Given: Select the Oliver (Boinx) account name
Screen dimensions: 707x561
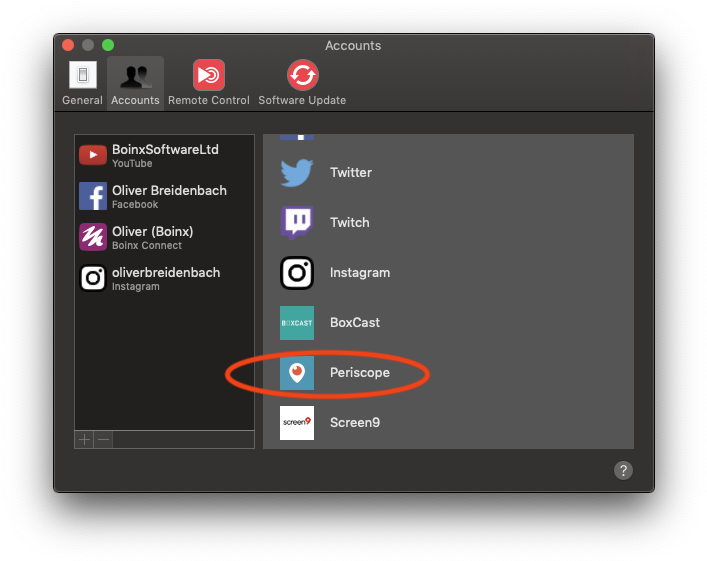Looking at the screenshot, I should pyautogui.click(x=152, y=231).
